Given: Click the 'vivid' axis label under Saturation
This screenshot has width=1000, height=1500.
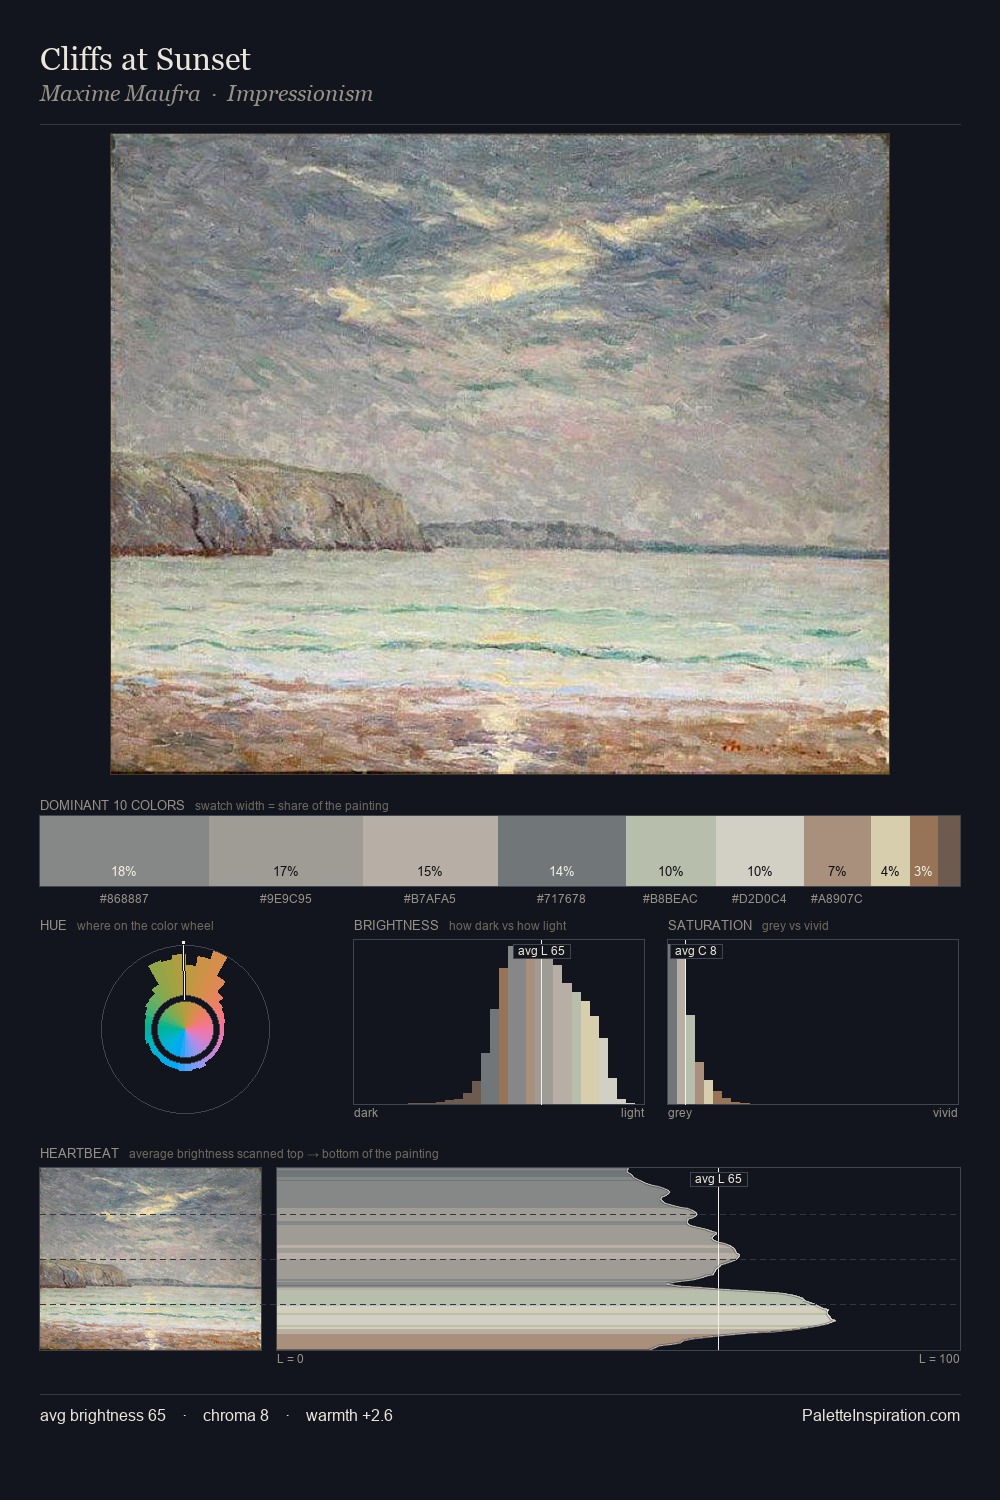Looking at the screenshot, I should [945, 1113].
